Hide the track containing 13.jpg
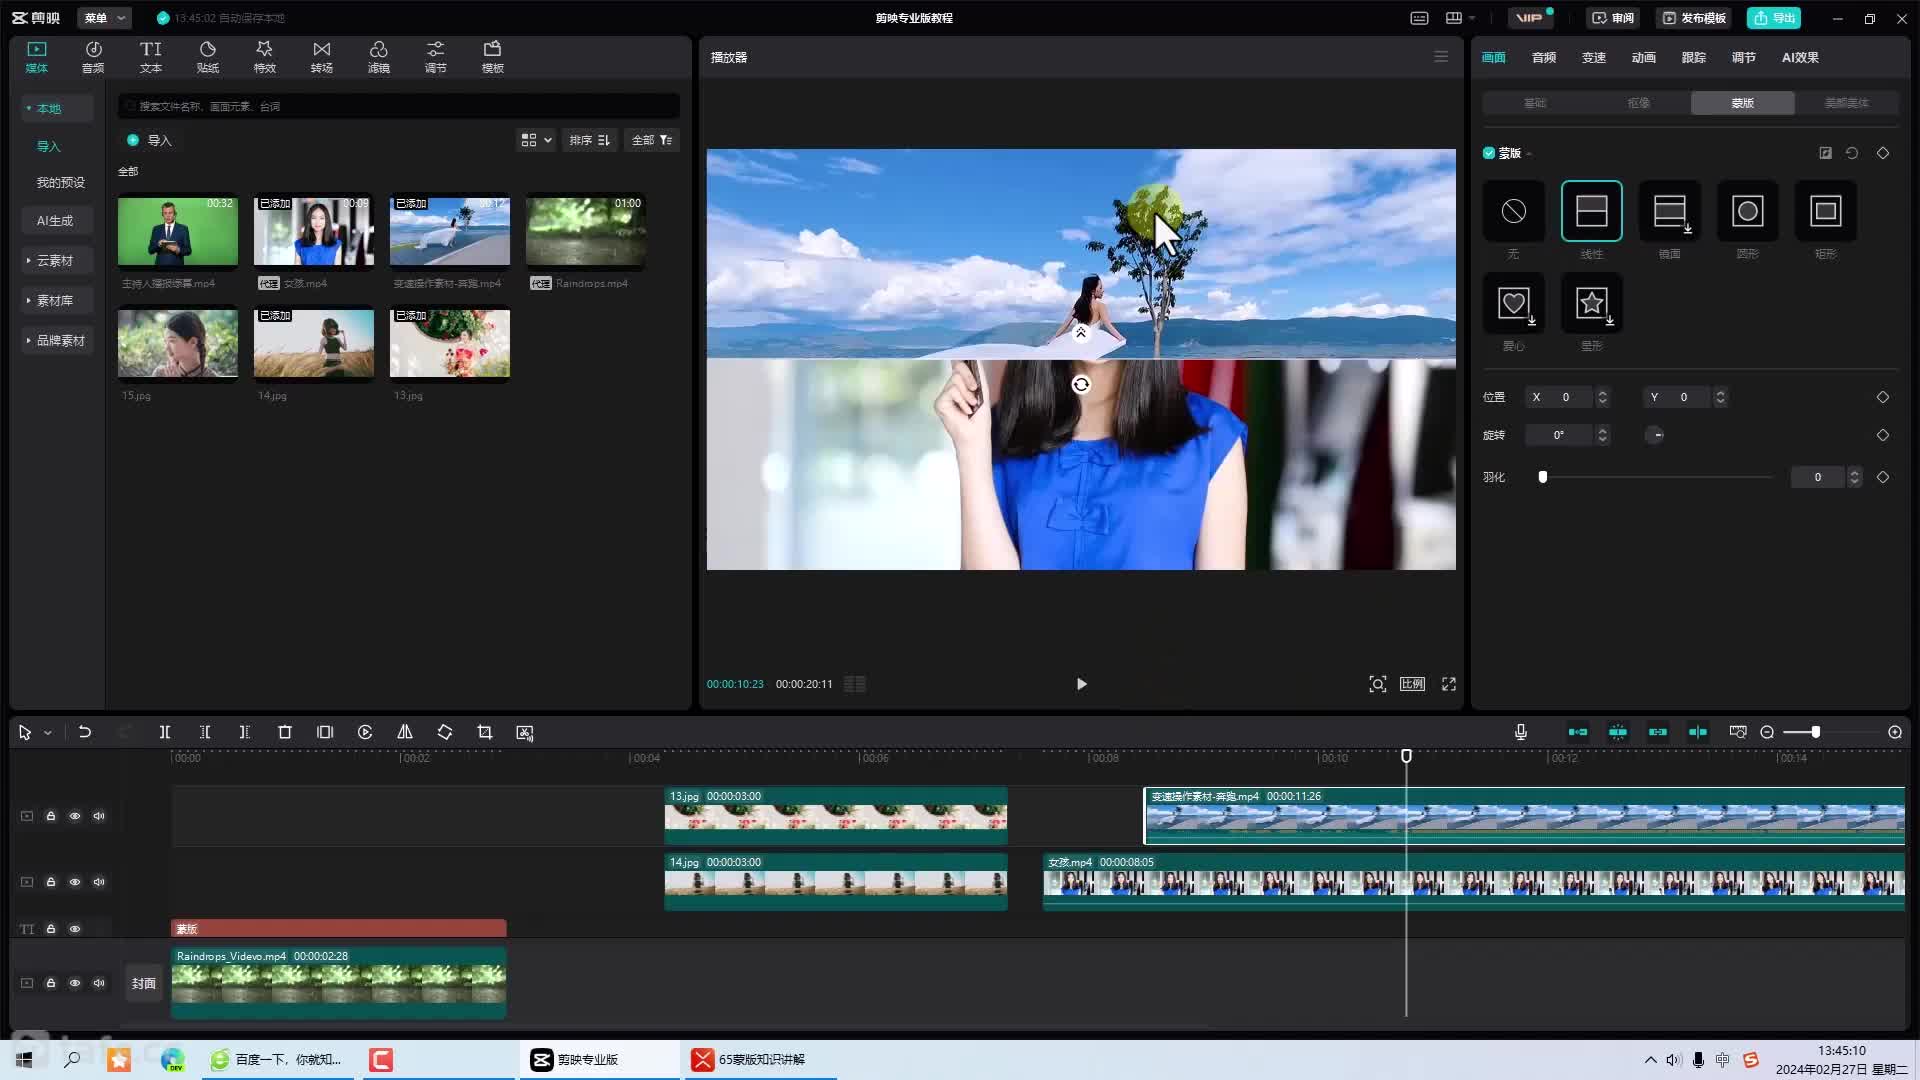1920x1080 pixels. coord(75,816)
